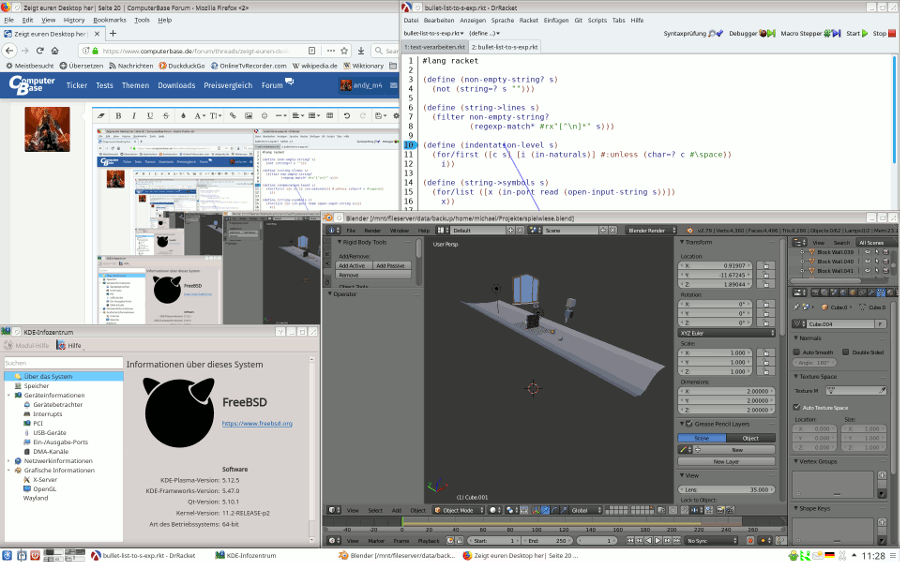
Task: Click Blender jump to end frame control
Action: [676, 541]
